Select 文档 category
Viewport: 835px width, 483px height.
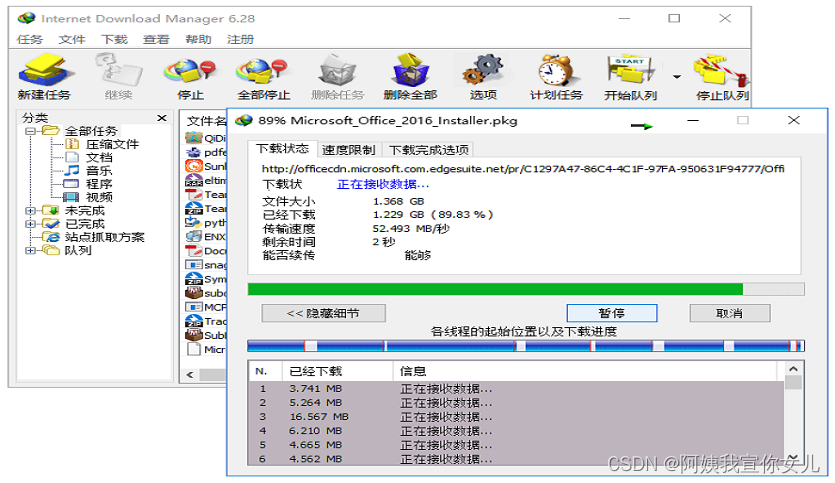[x=99, y=158]
